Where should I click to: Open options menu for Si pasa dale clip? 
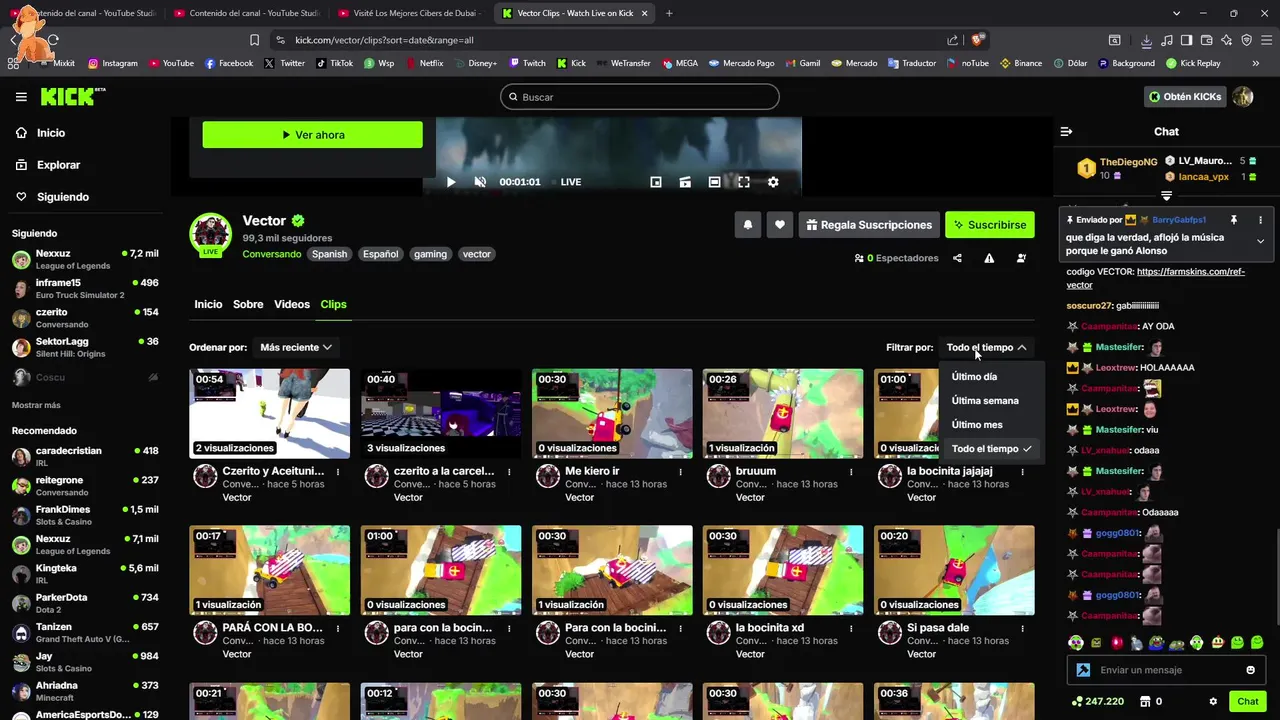[x=1022, y=629]
